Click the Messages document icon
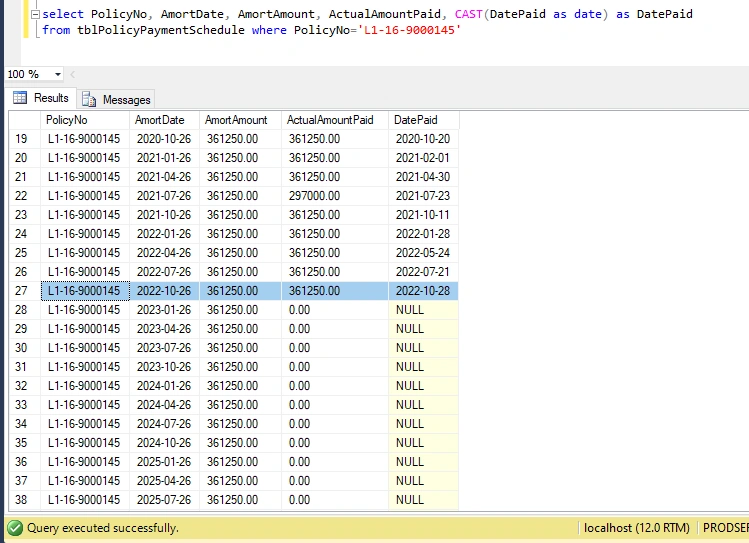 coord(89,99)
